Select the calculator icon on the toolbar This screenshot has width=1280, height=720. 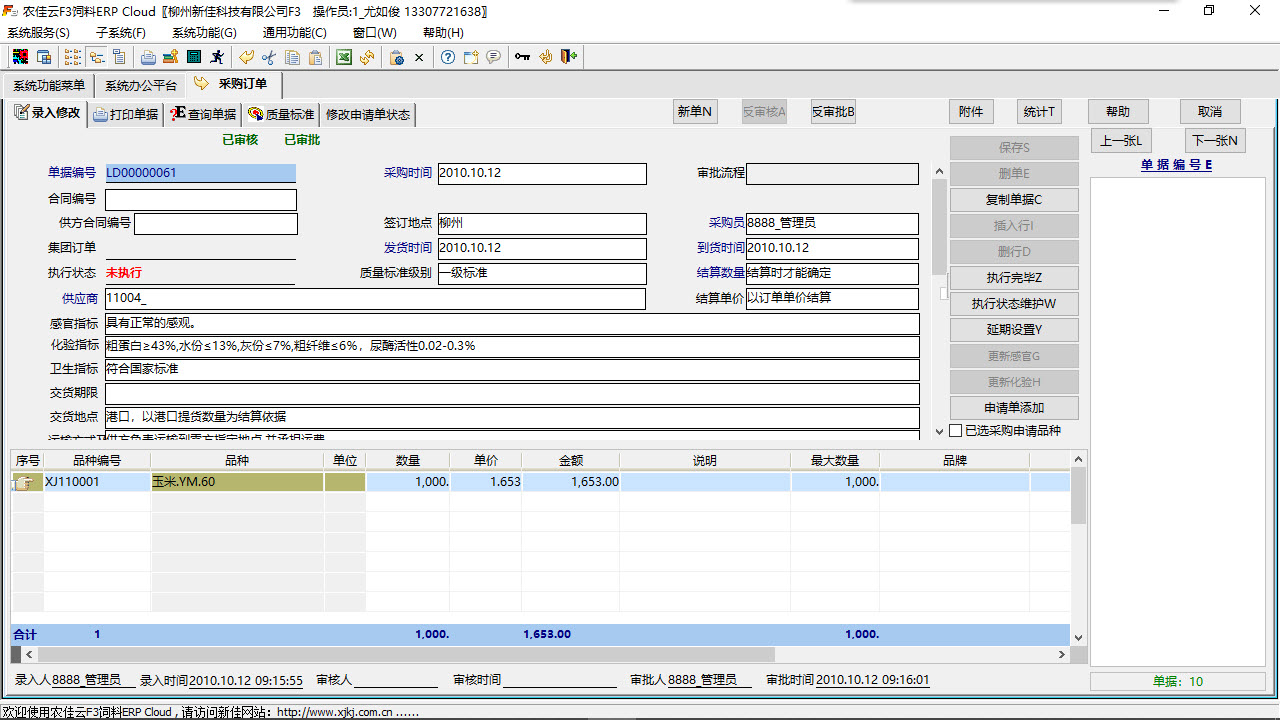(194, 57)
